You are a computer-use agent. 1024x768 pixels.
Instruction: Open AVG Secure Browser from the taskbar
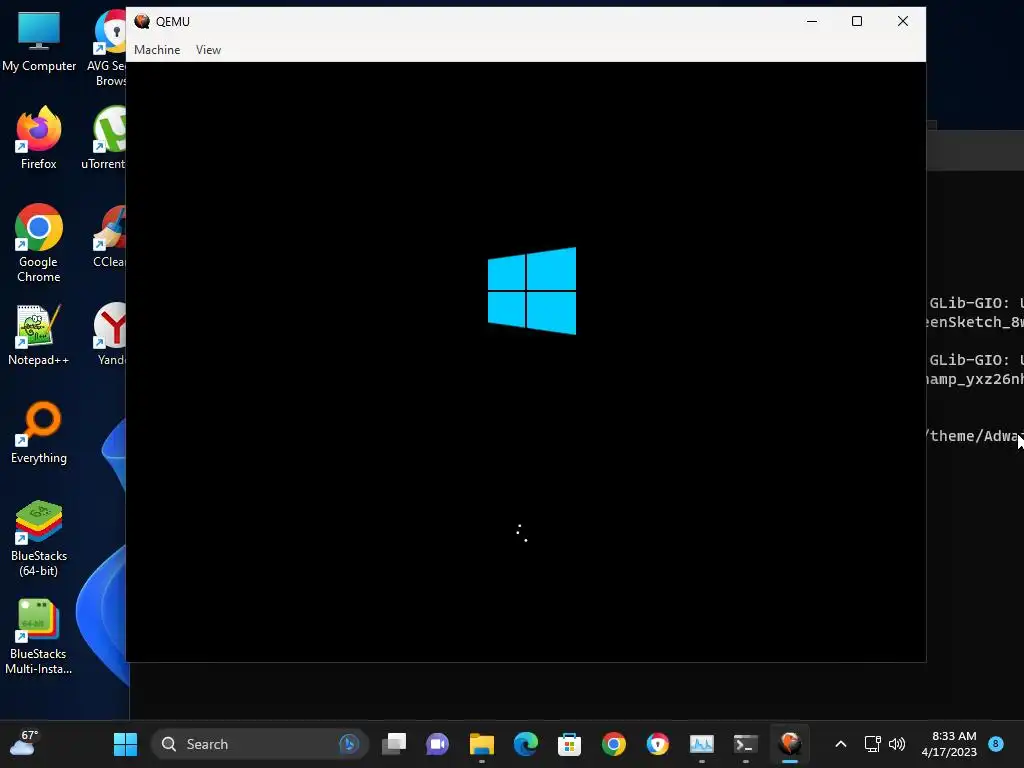point(658,744)
